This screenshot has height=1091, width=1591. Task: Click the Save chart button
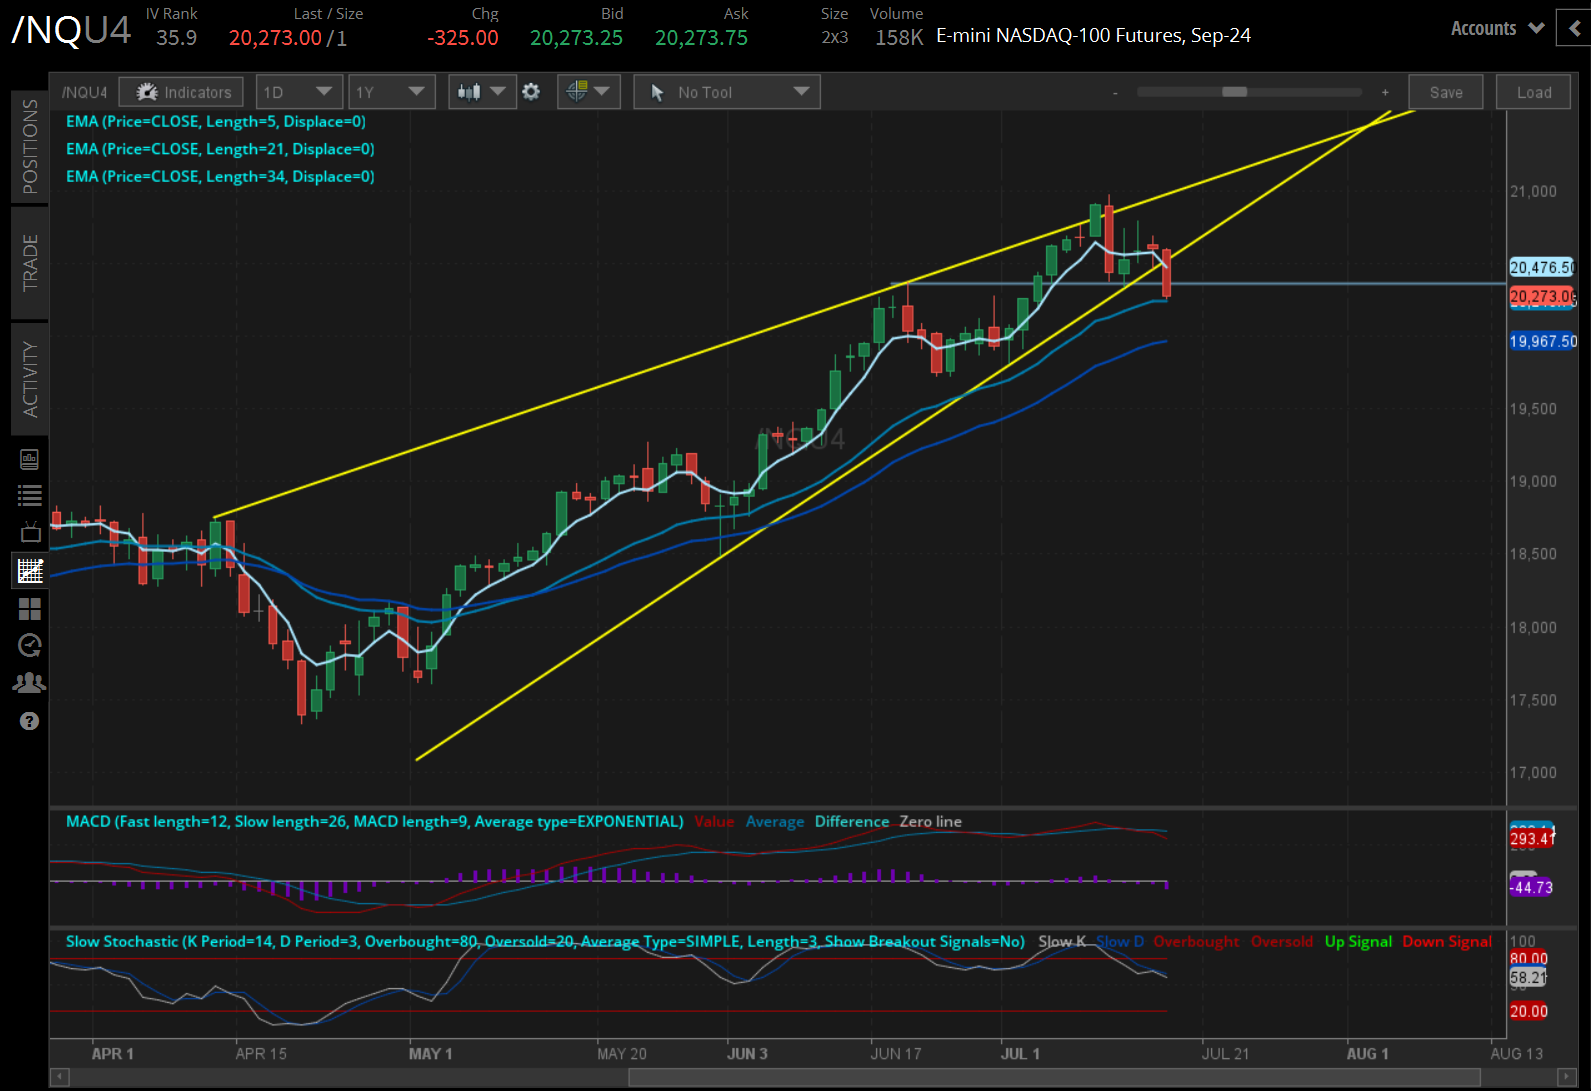(1446, 92)
